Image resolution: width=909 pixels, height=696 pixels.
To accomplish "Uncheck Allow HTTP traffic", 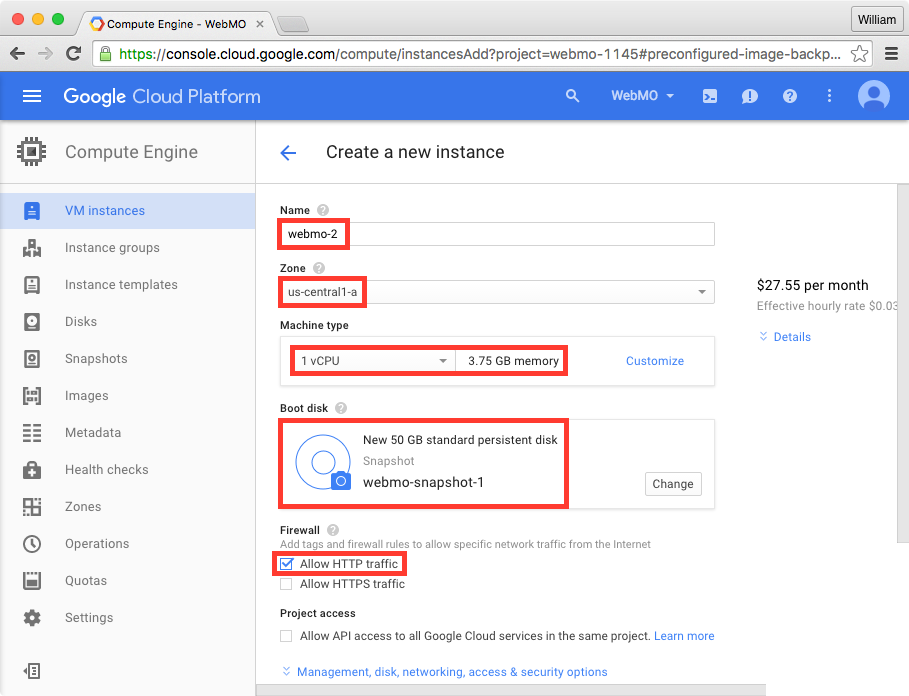I will point(286,564).
